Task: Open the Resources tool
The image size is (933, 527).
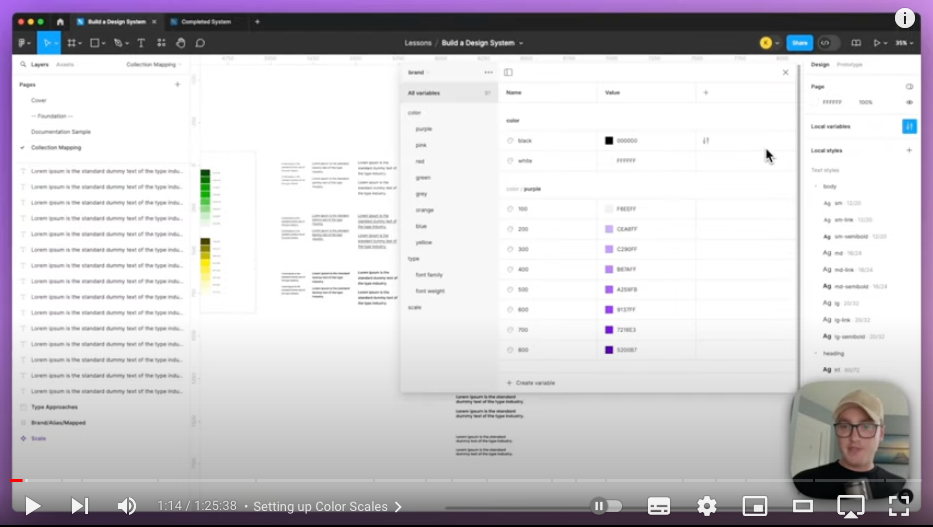Action: click(x=161, y=43)
